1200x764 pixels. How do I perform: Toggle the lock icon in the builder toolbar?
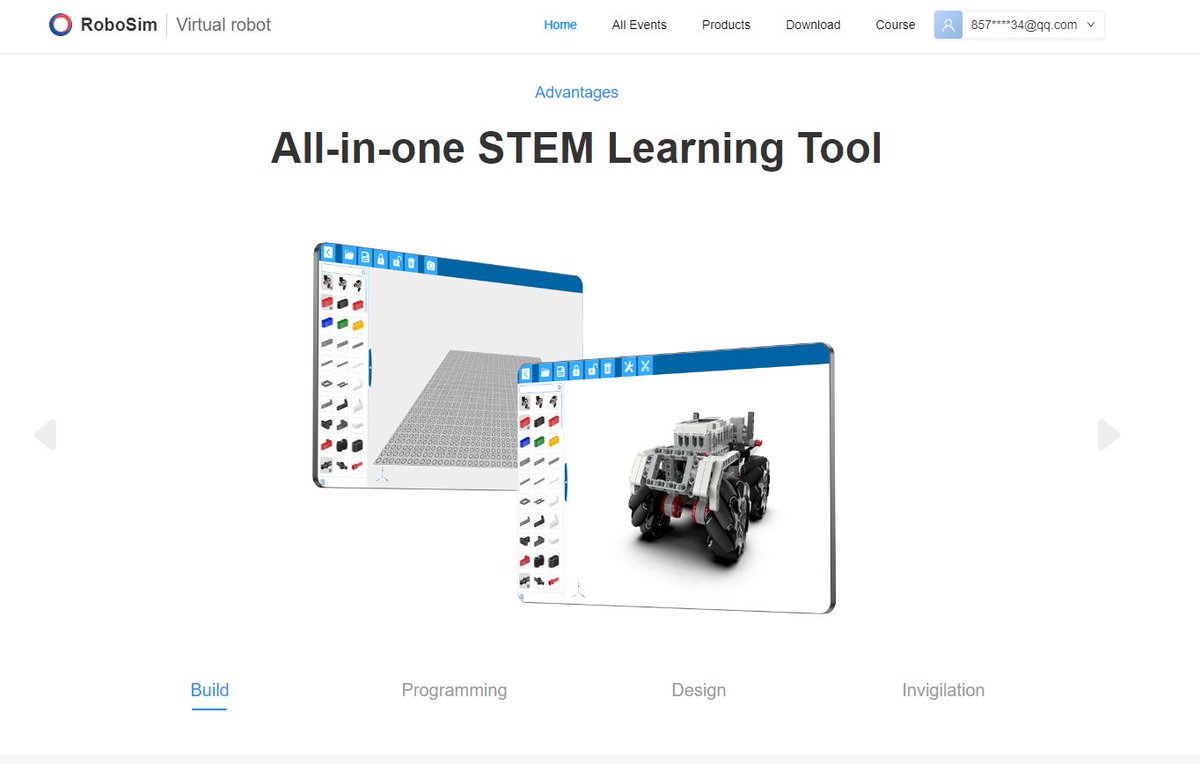click(381, 258)
